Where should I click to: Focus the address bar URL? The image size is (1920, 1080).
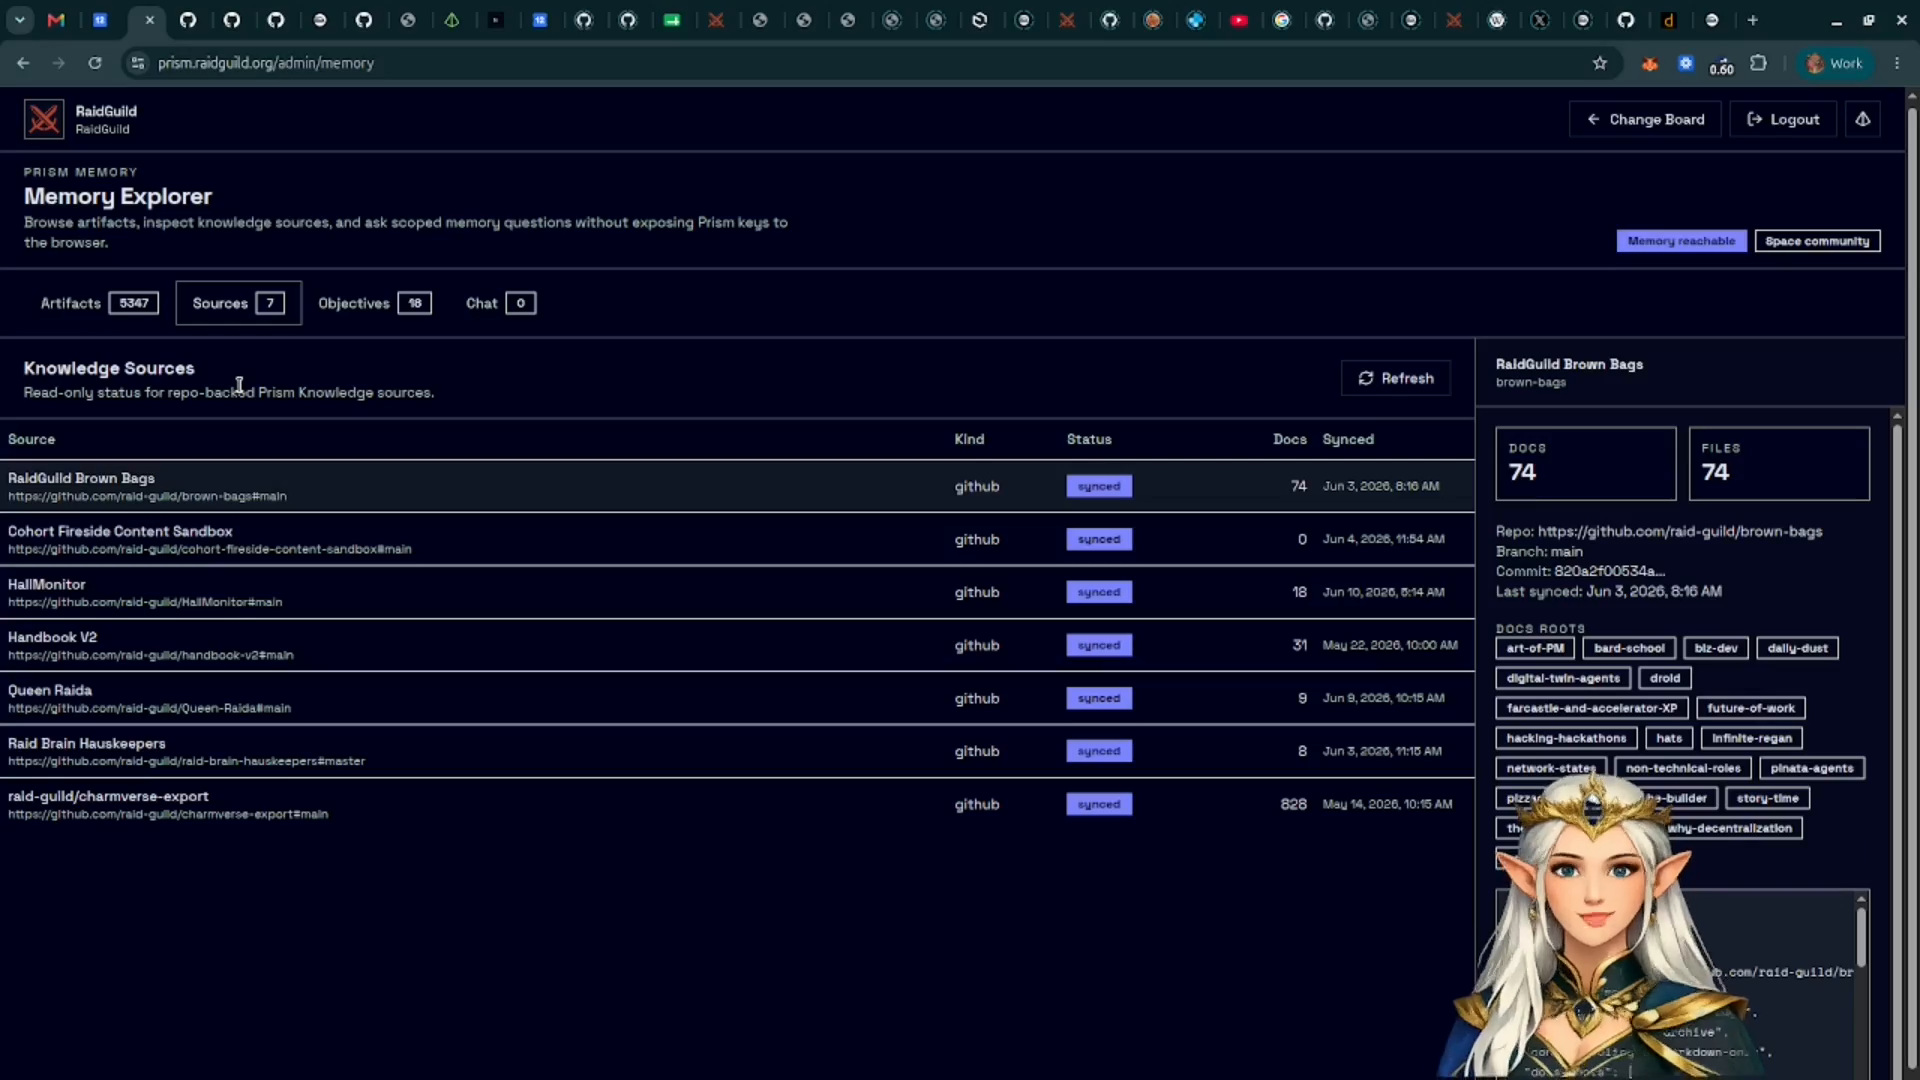[266, 63]
